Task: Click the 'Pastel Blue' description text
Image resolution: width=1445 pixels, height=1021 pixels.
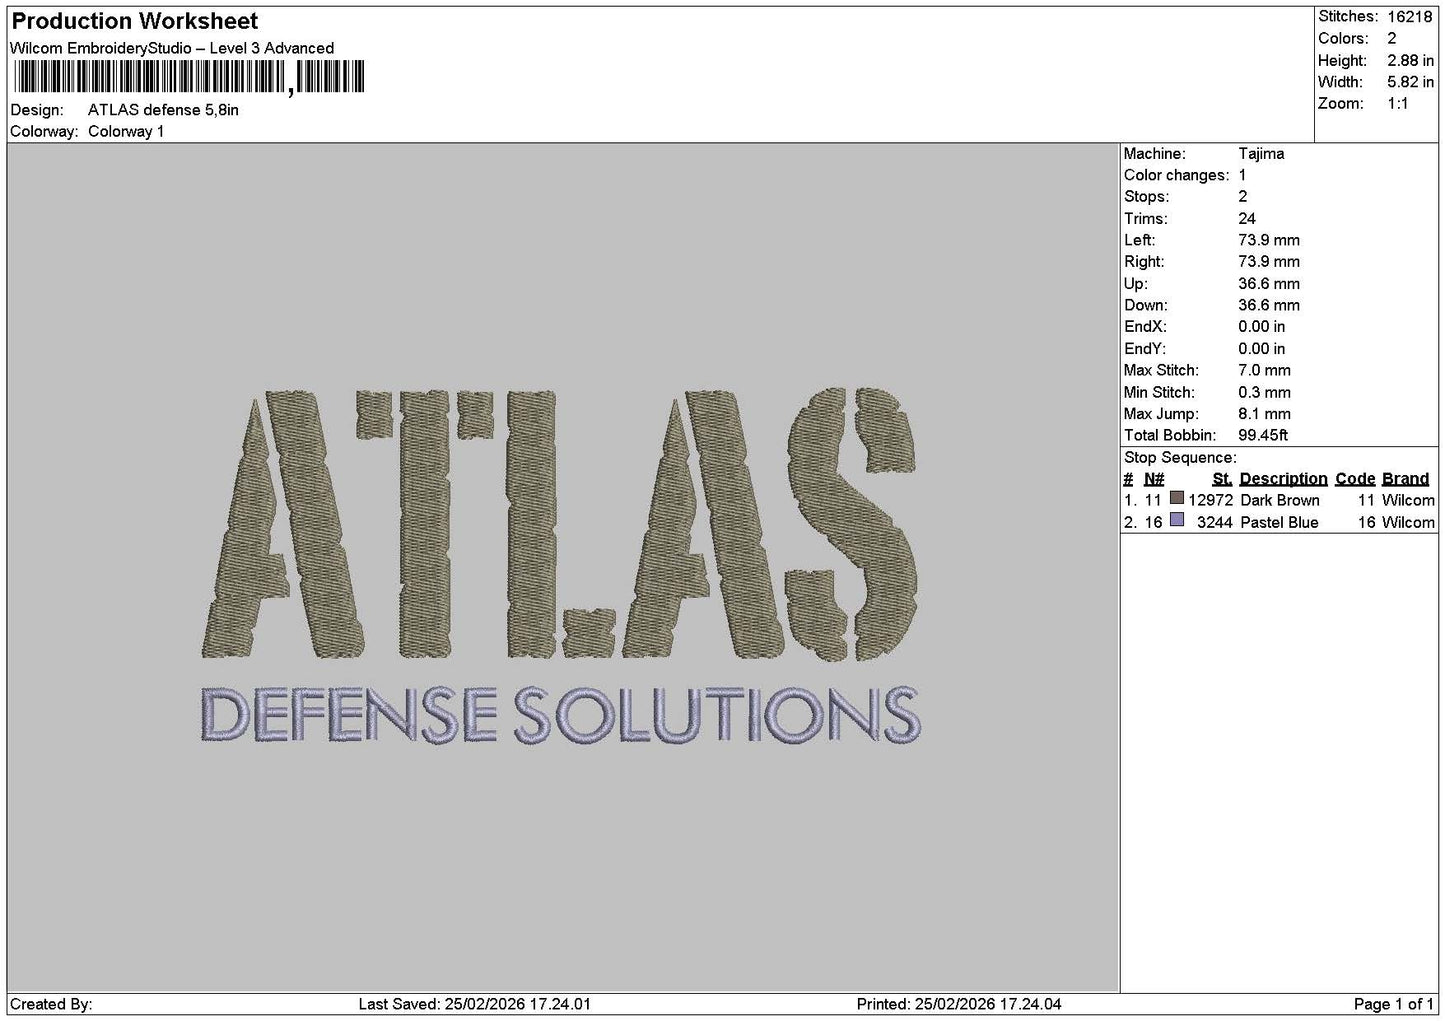Action: coord(1279,522)
